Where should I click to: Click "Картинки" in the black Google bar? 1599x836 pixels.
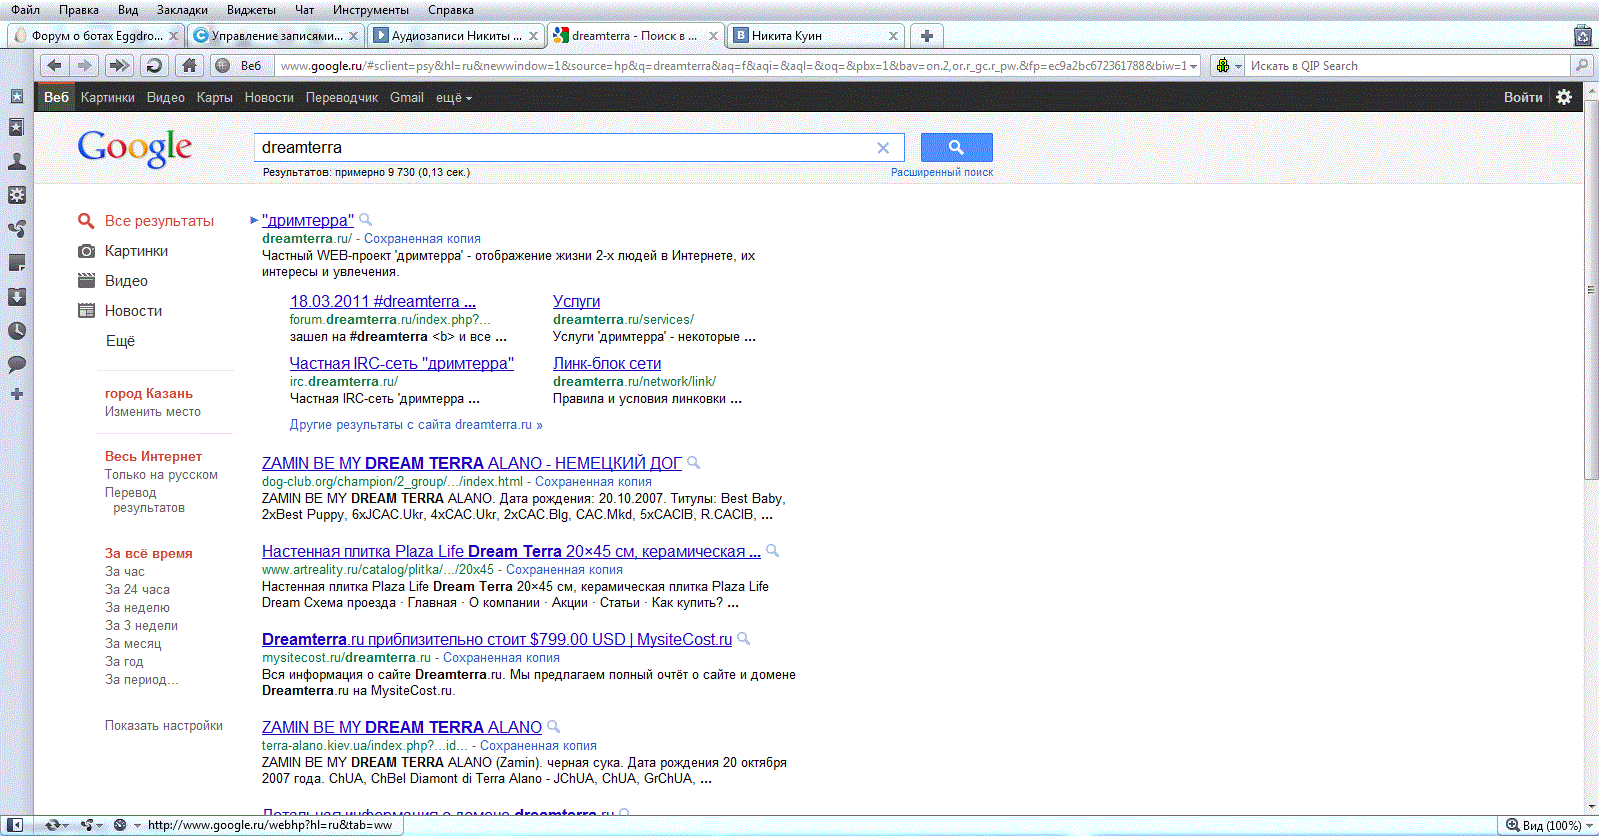point(108,98)
